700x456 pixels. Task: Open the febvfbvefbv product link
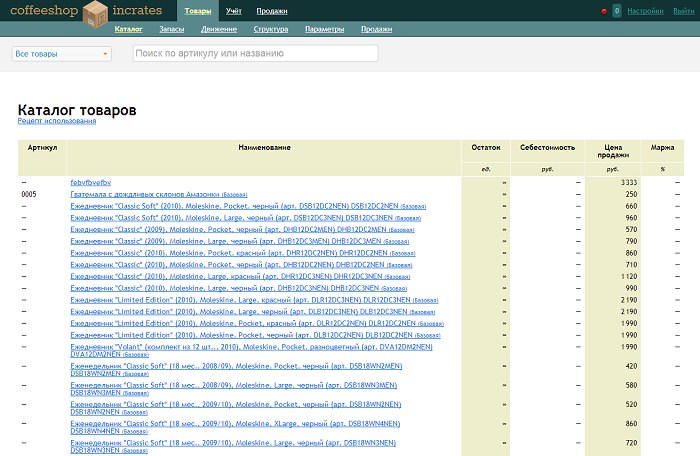point(91,182)
